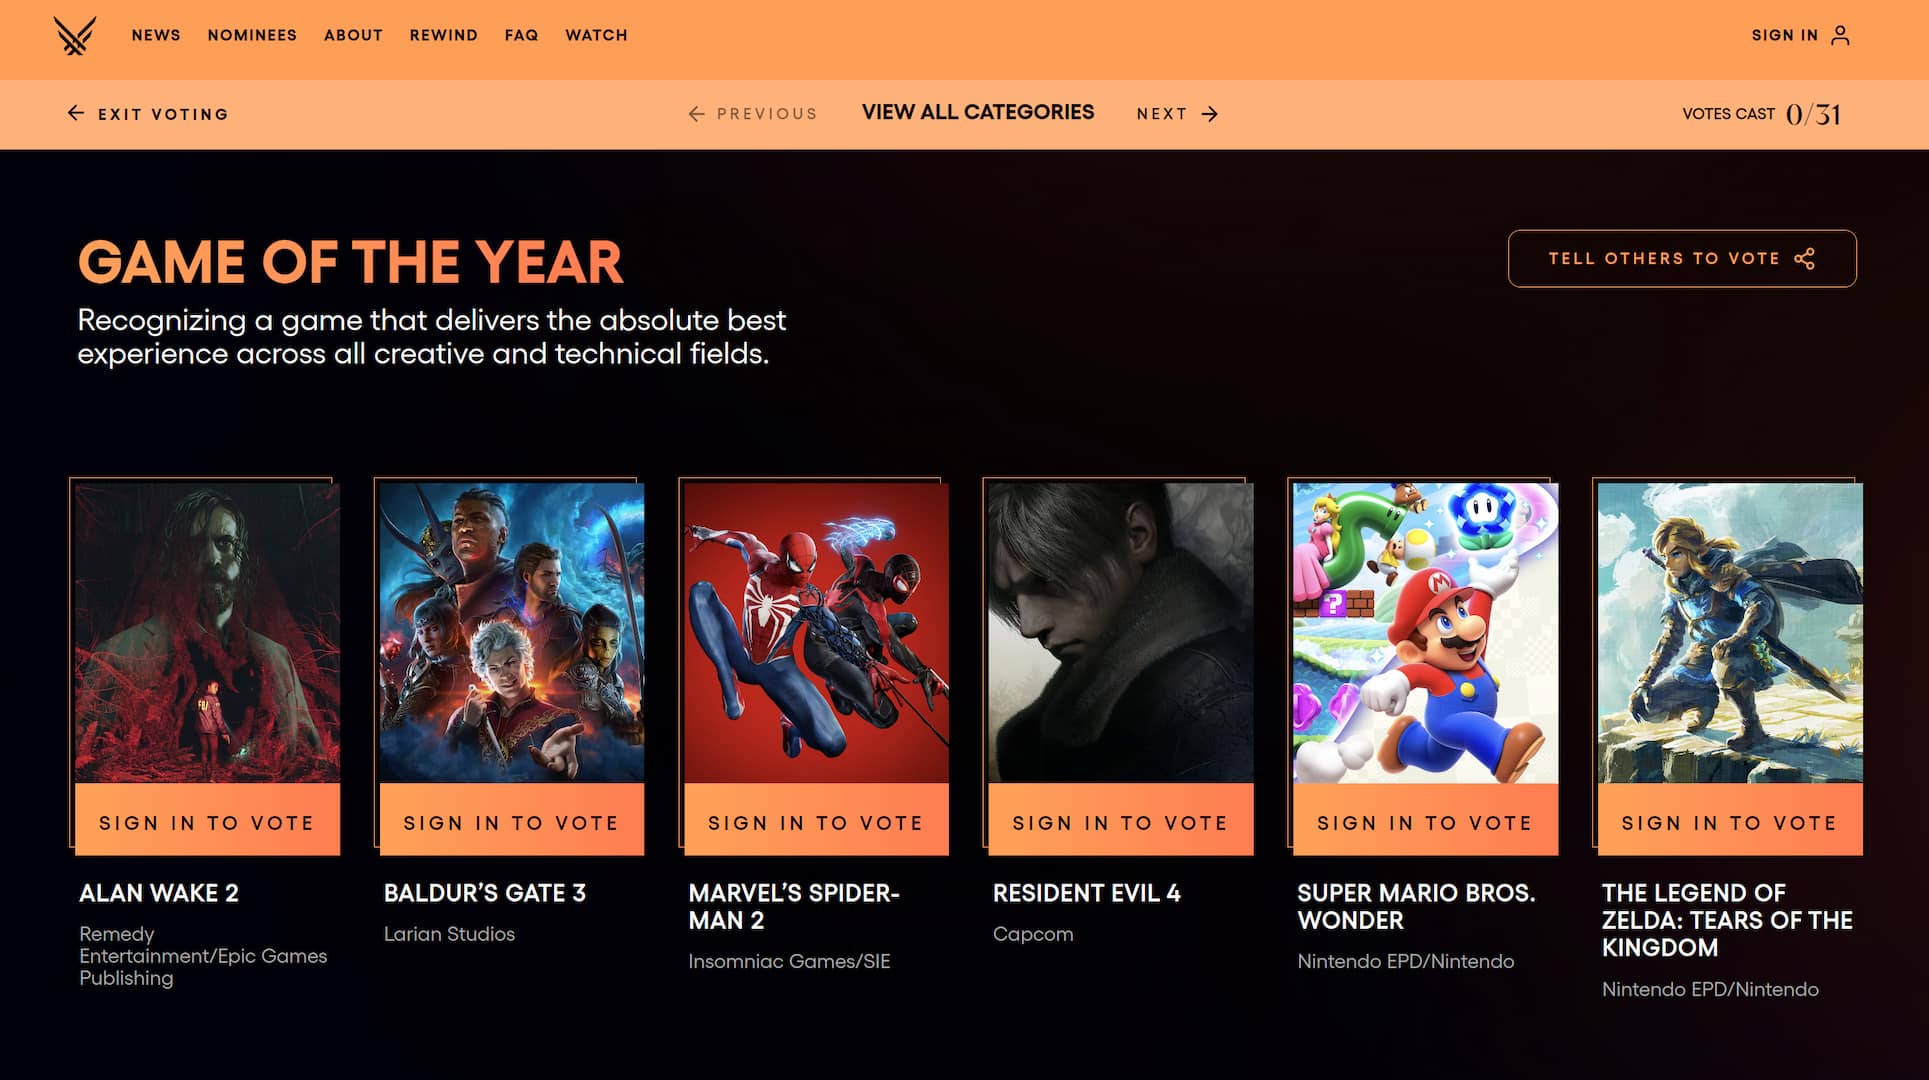Click the left arrow icon beside Previous
The height and width of the screenshot is (1080, 1929).
coord(697,114)
